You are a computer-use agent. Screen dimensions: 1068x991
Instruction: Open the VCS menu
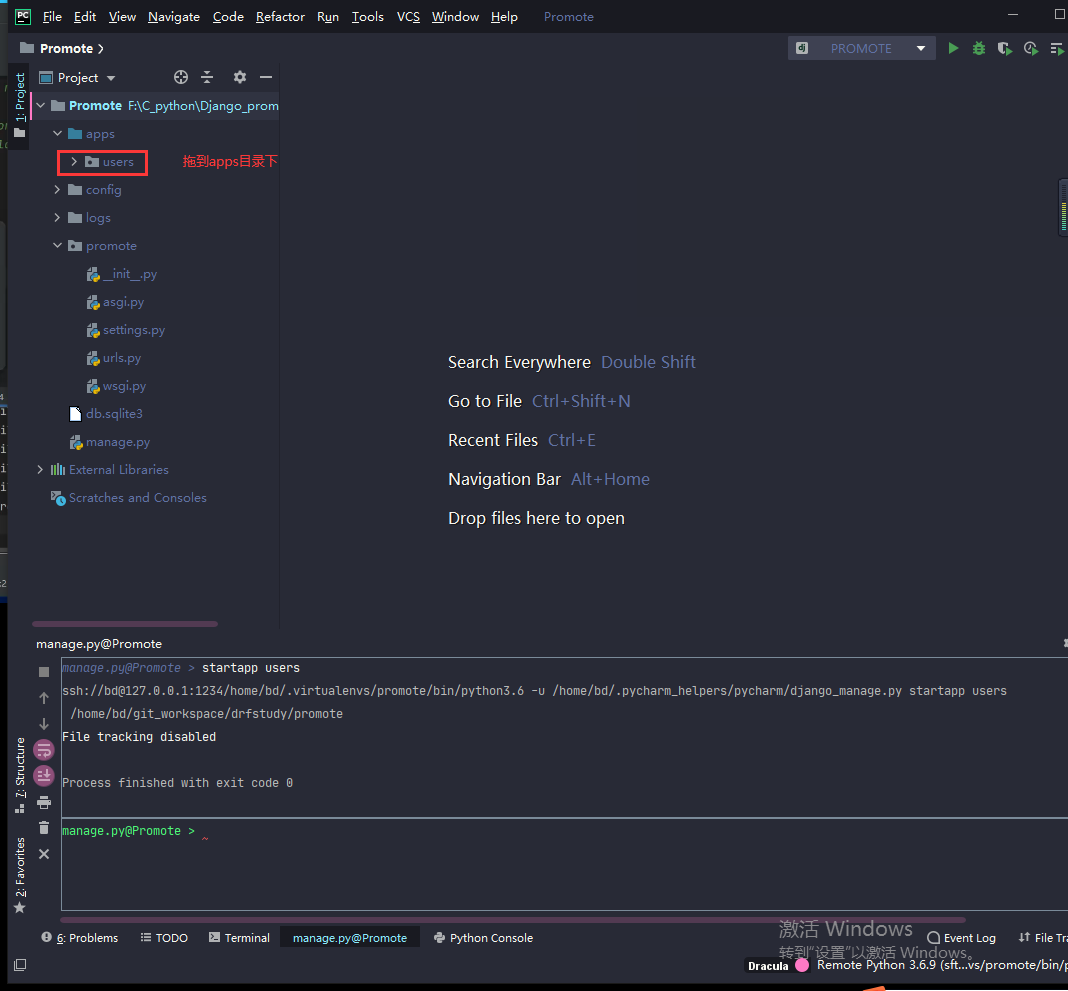408,16
